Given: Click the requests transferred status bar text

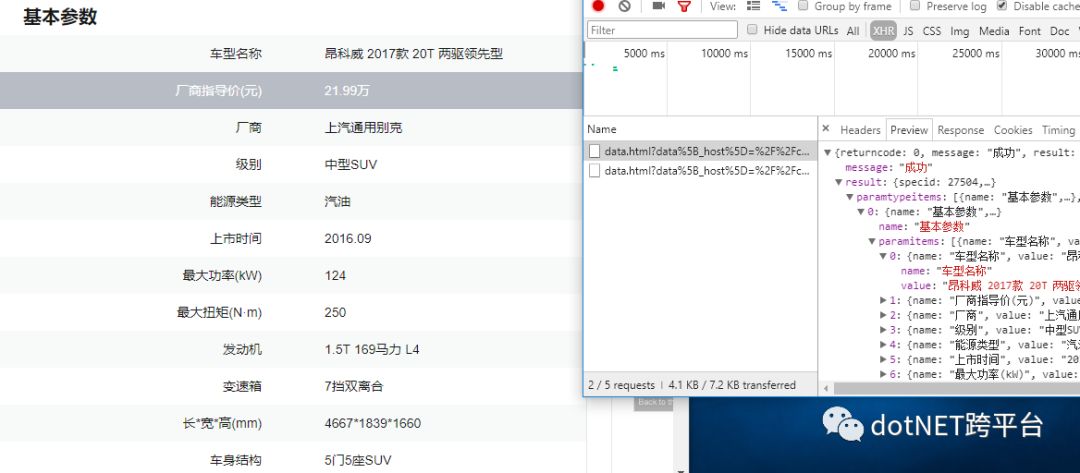Looking at the screenshot, I should [x=692, y=385].
